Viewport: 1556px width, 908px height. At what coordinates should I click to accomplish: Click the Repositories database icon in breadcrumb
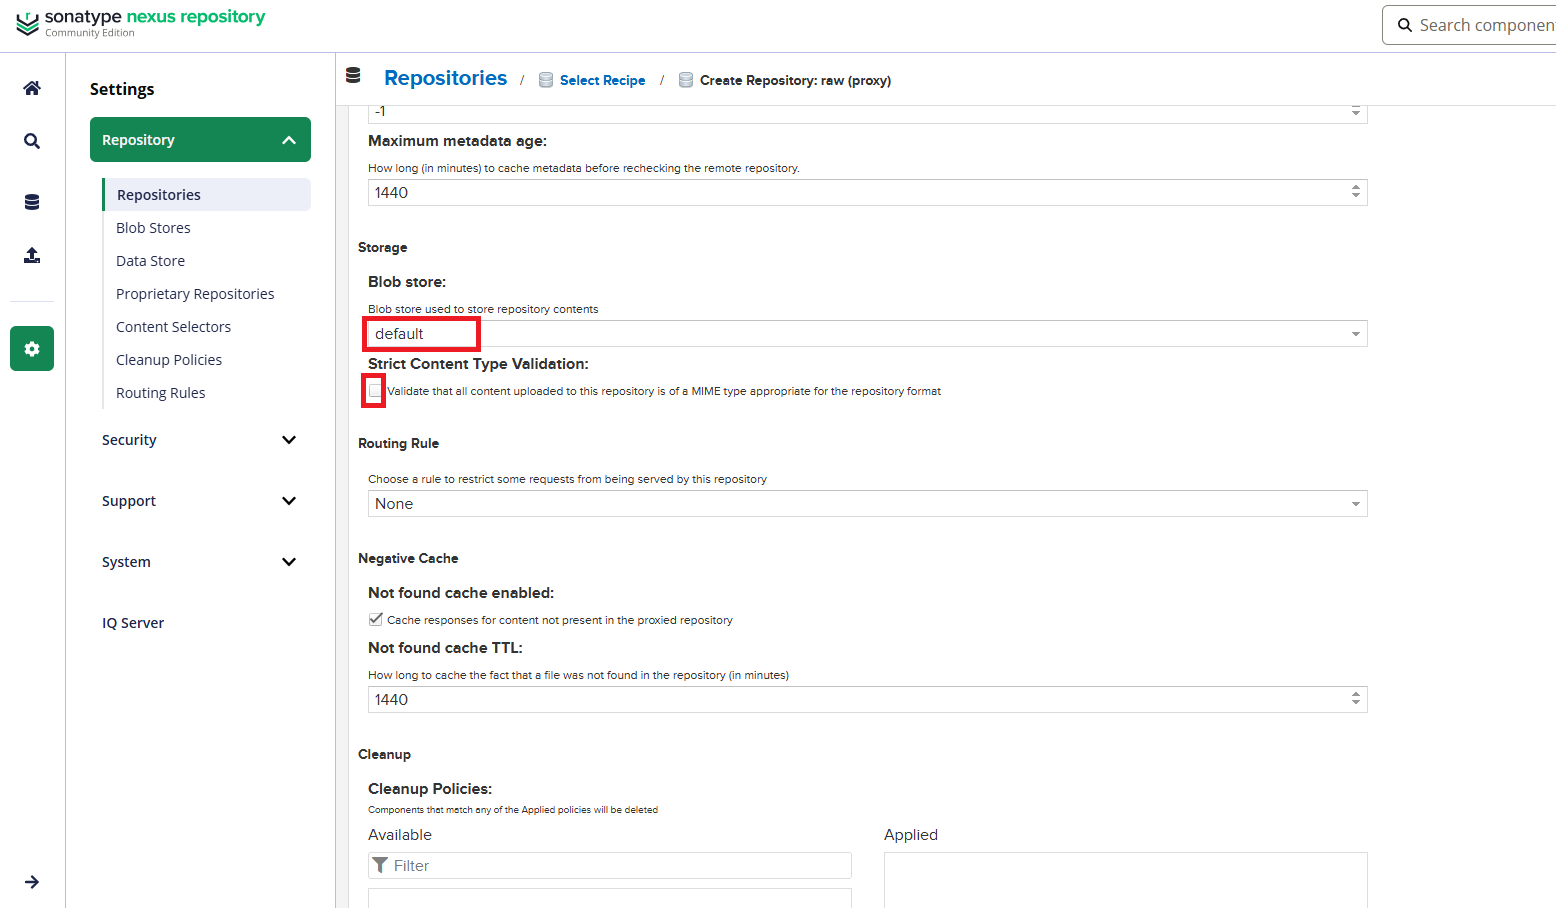[353, 75]
